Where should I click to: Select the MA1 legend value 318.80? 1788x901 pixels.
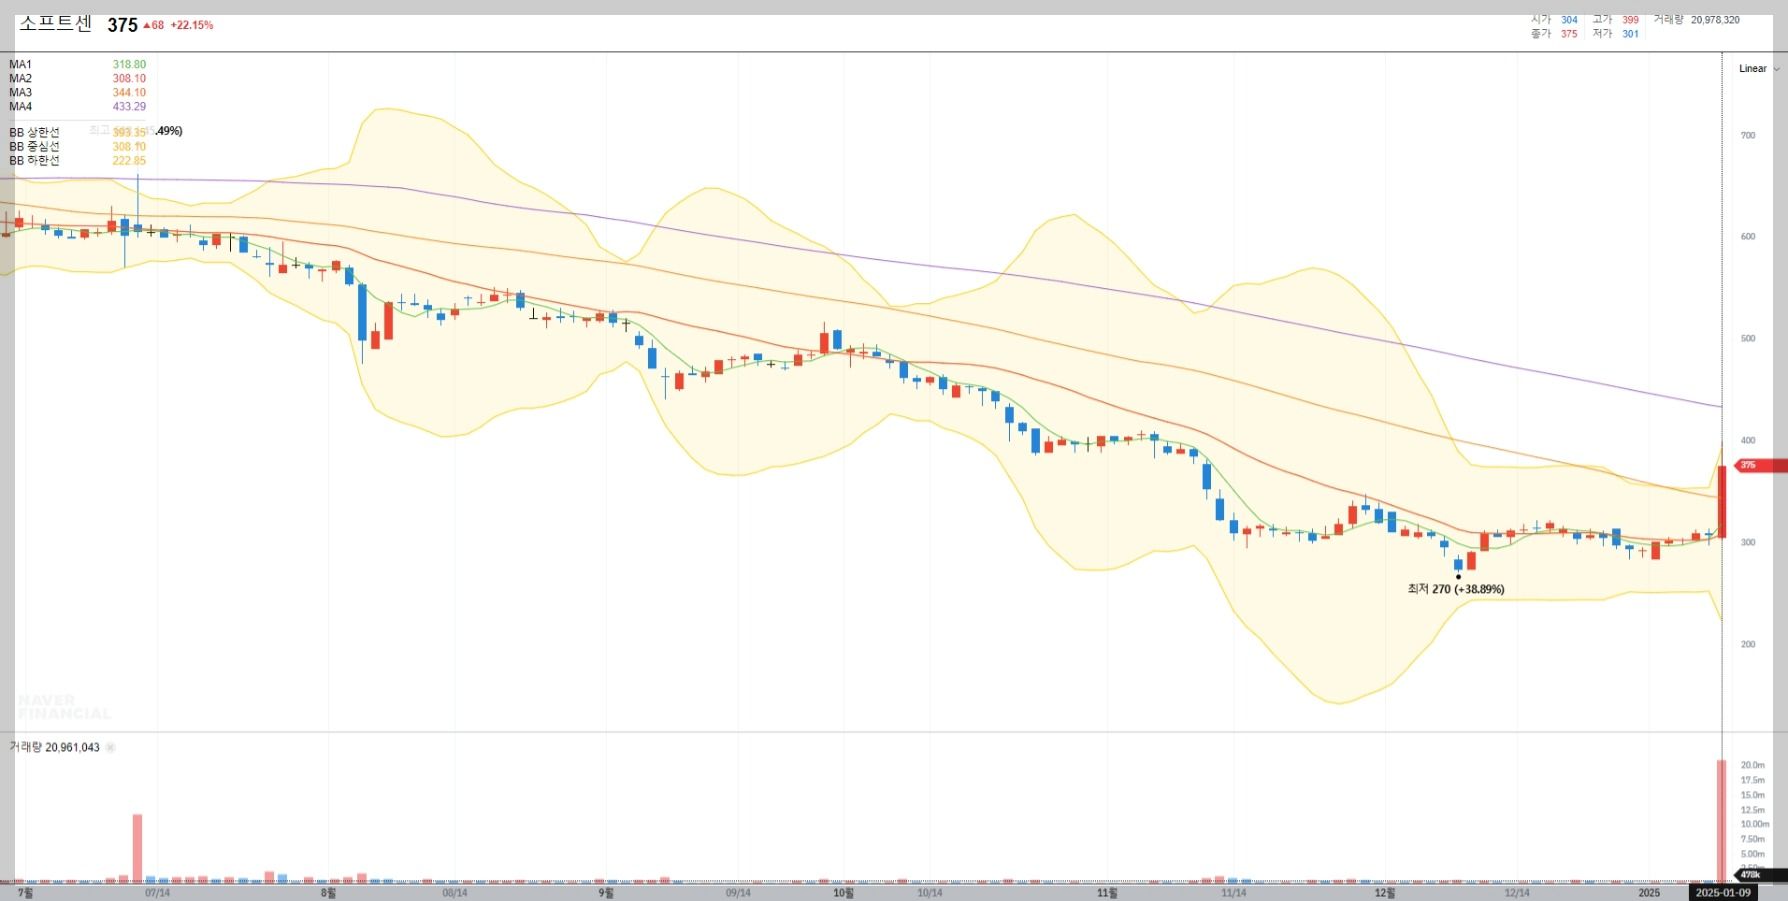pos(129,65)
